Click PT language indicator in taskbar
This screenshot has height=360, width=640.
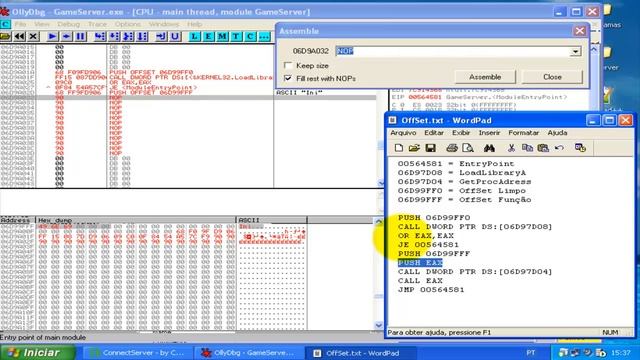tap(531, 353)
